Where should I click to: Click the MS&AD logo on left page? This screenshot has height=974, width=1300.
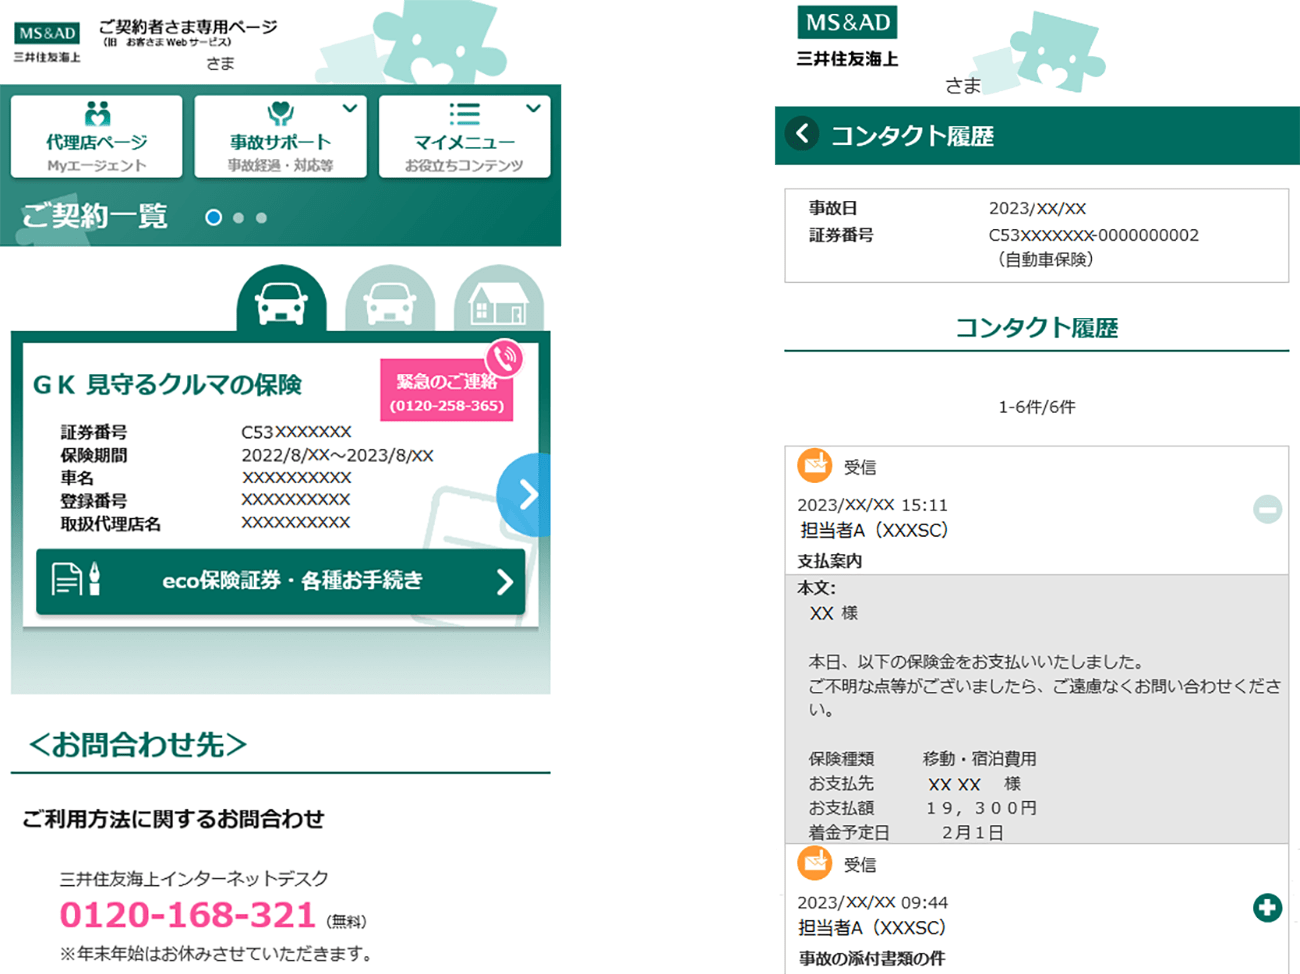47,33
